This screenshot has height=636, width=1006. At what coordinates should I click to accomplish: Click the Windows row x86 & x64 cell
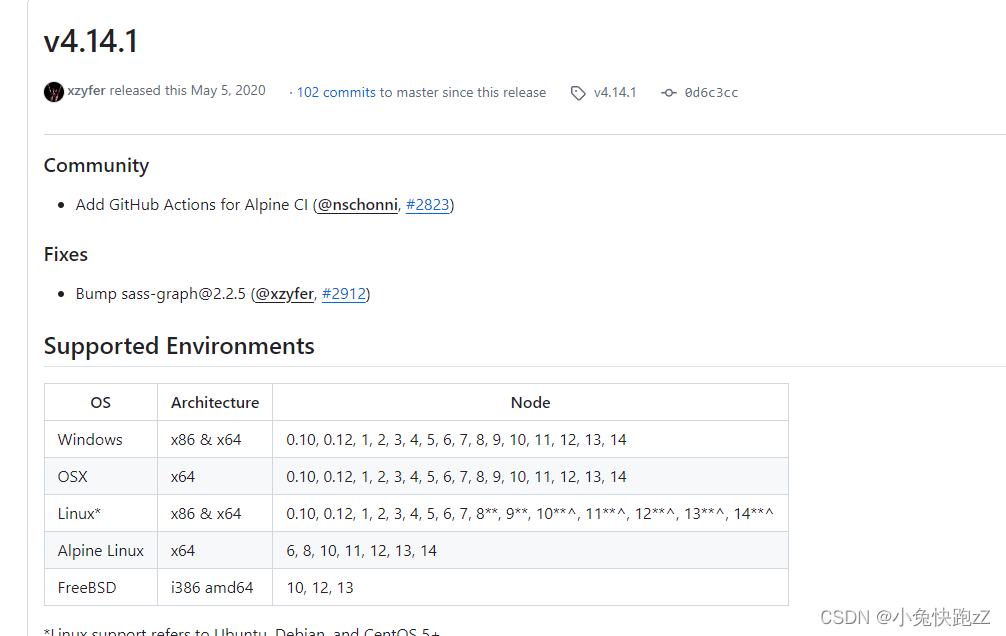[x=215, y=440]
